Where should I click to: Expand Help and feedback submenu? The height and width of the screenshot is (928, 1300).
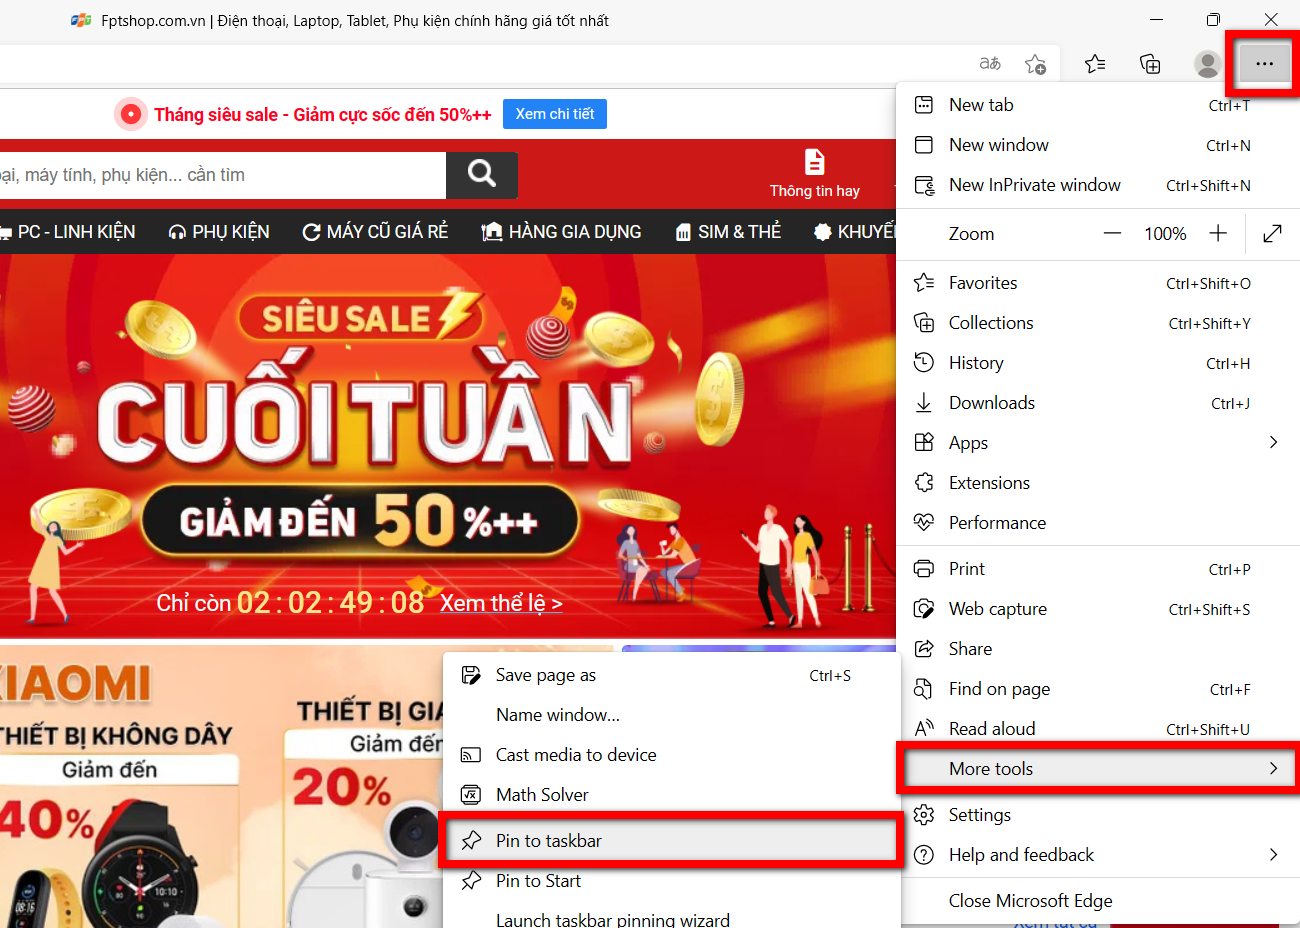tap(1098, 855)
